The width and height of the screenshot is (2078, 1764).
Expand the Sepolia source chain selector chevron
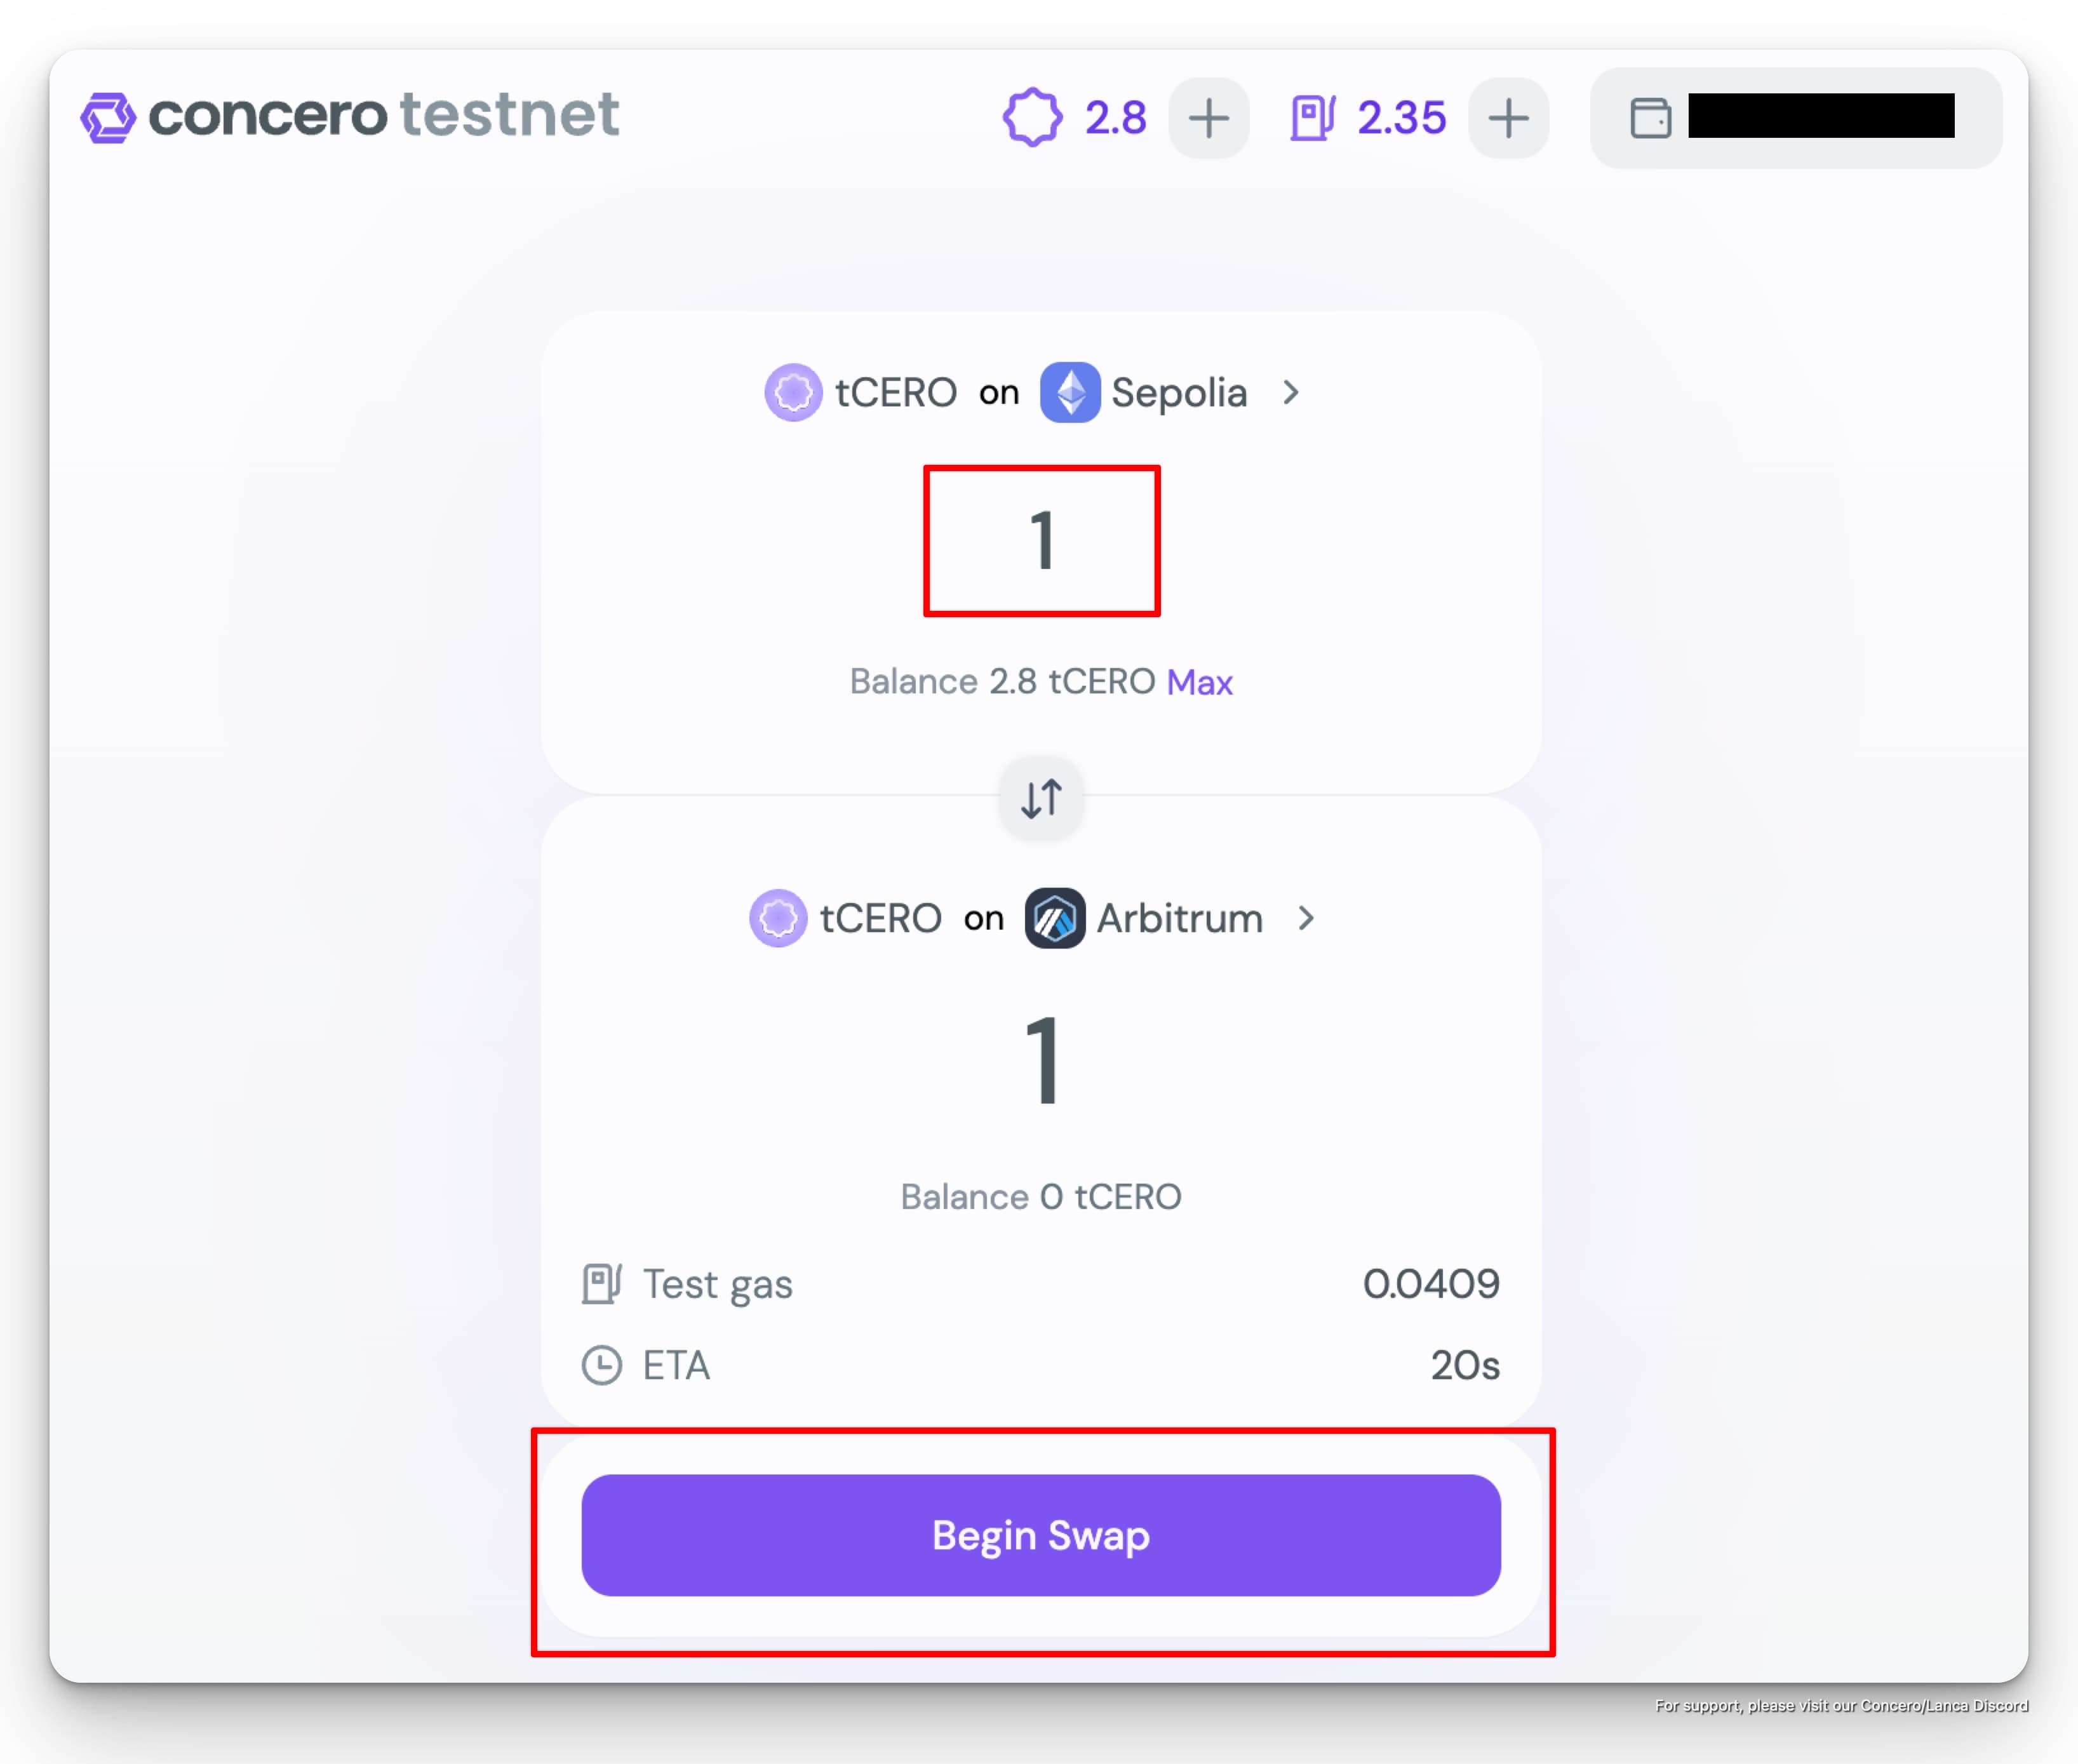coord(1291,392)
